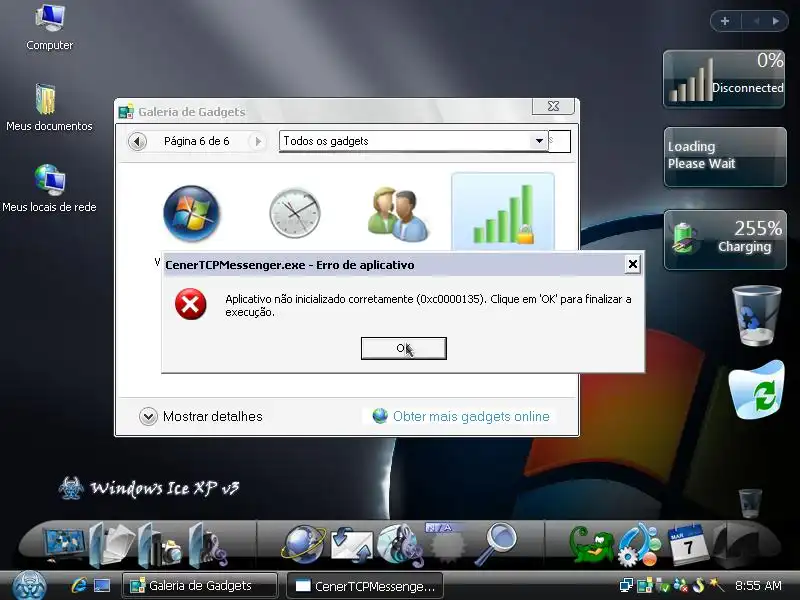The width and height of the screenshot is (800, 600).
Task: Click the green shield tray icon
Action: pos(662,586)
